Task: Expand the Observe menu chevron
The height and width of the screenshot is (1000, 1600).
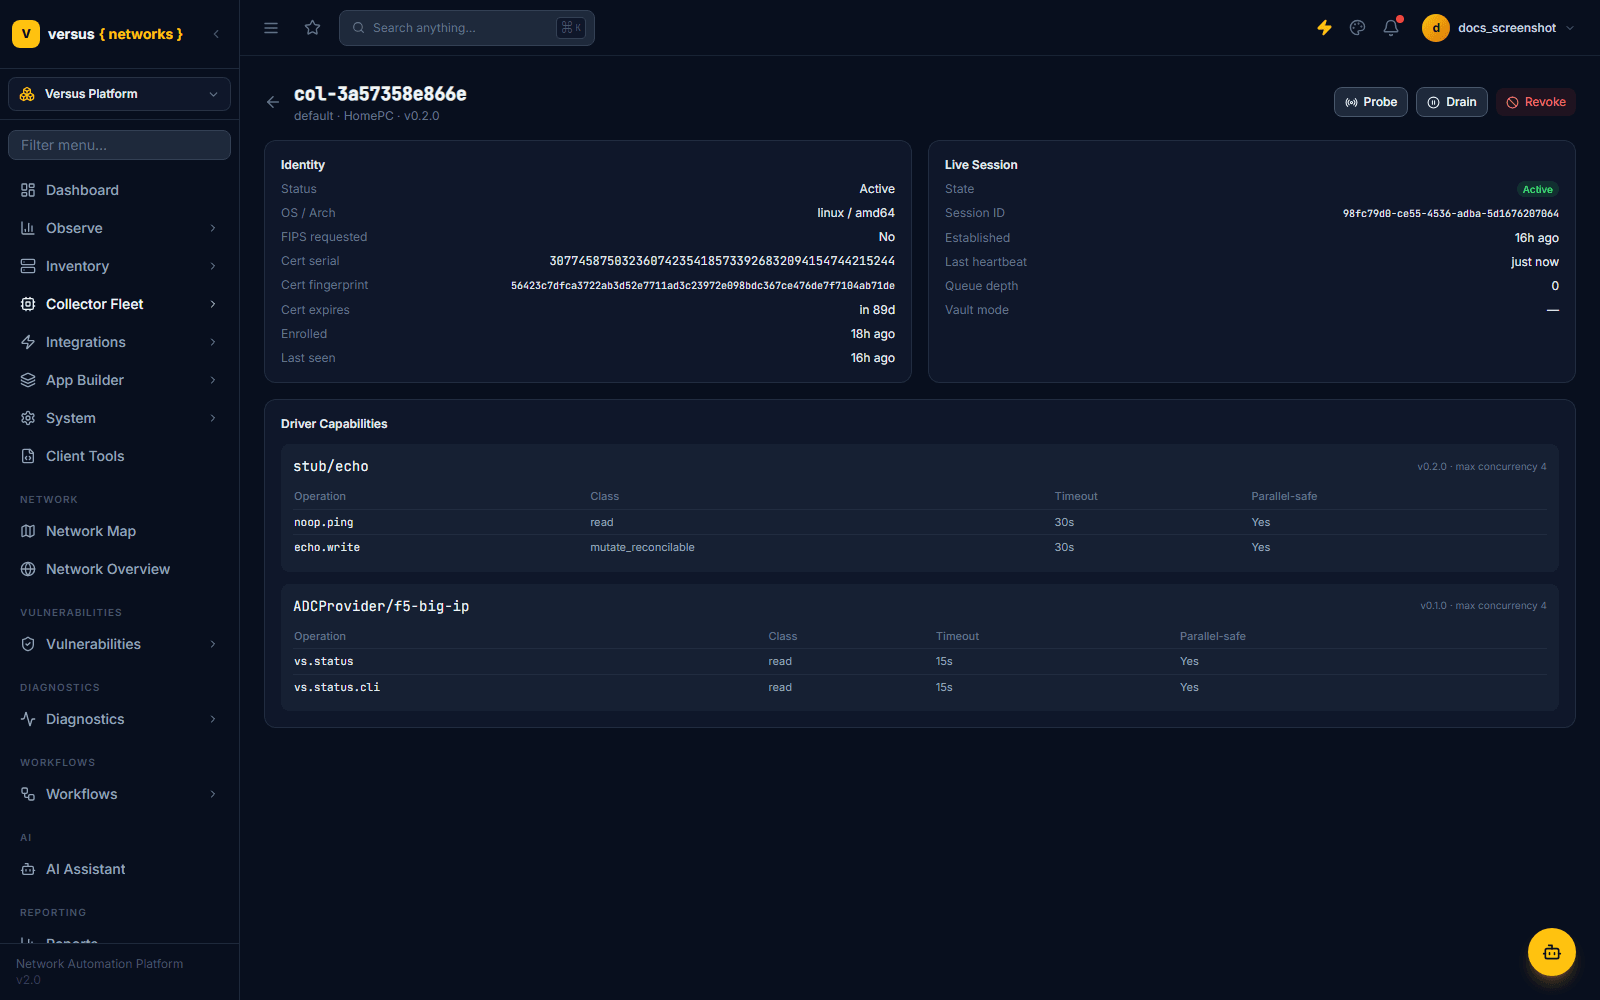Action: point(213,228)
